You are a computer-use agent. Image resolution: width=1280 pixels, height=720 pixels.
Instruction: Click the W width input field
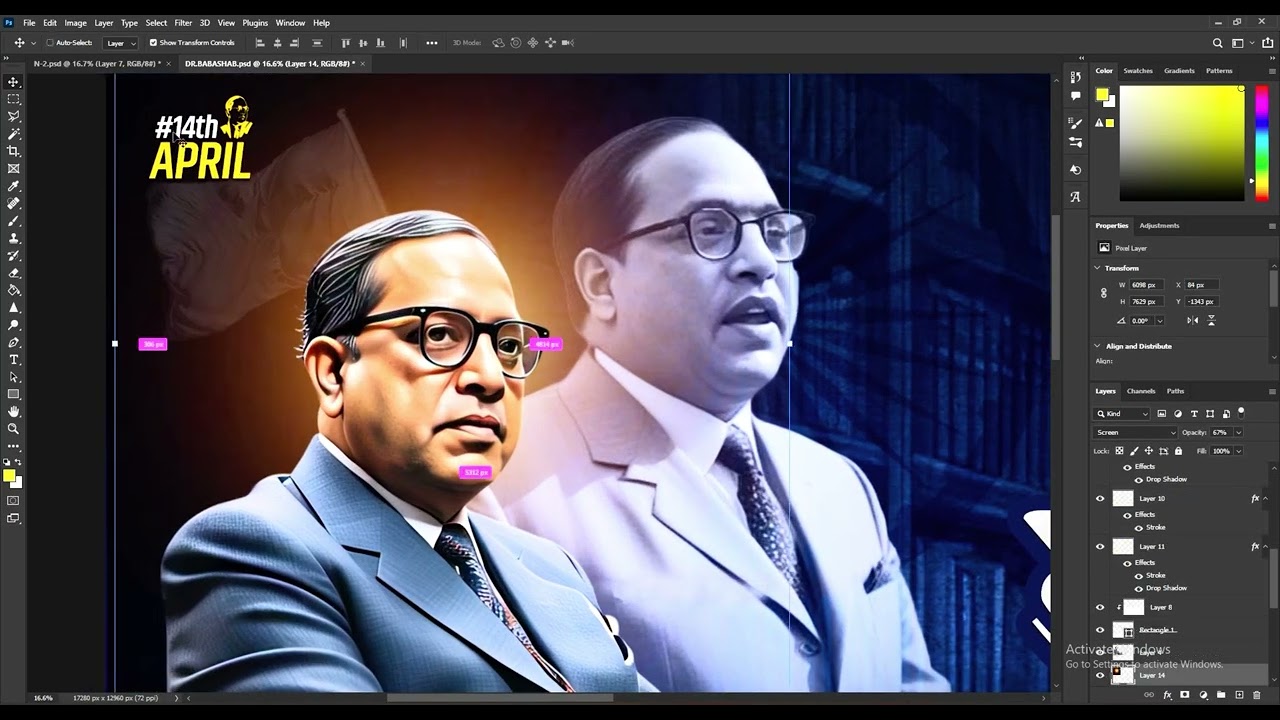pyautogui.click(x=1147, y=285)
